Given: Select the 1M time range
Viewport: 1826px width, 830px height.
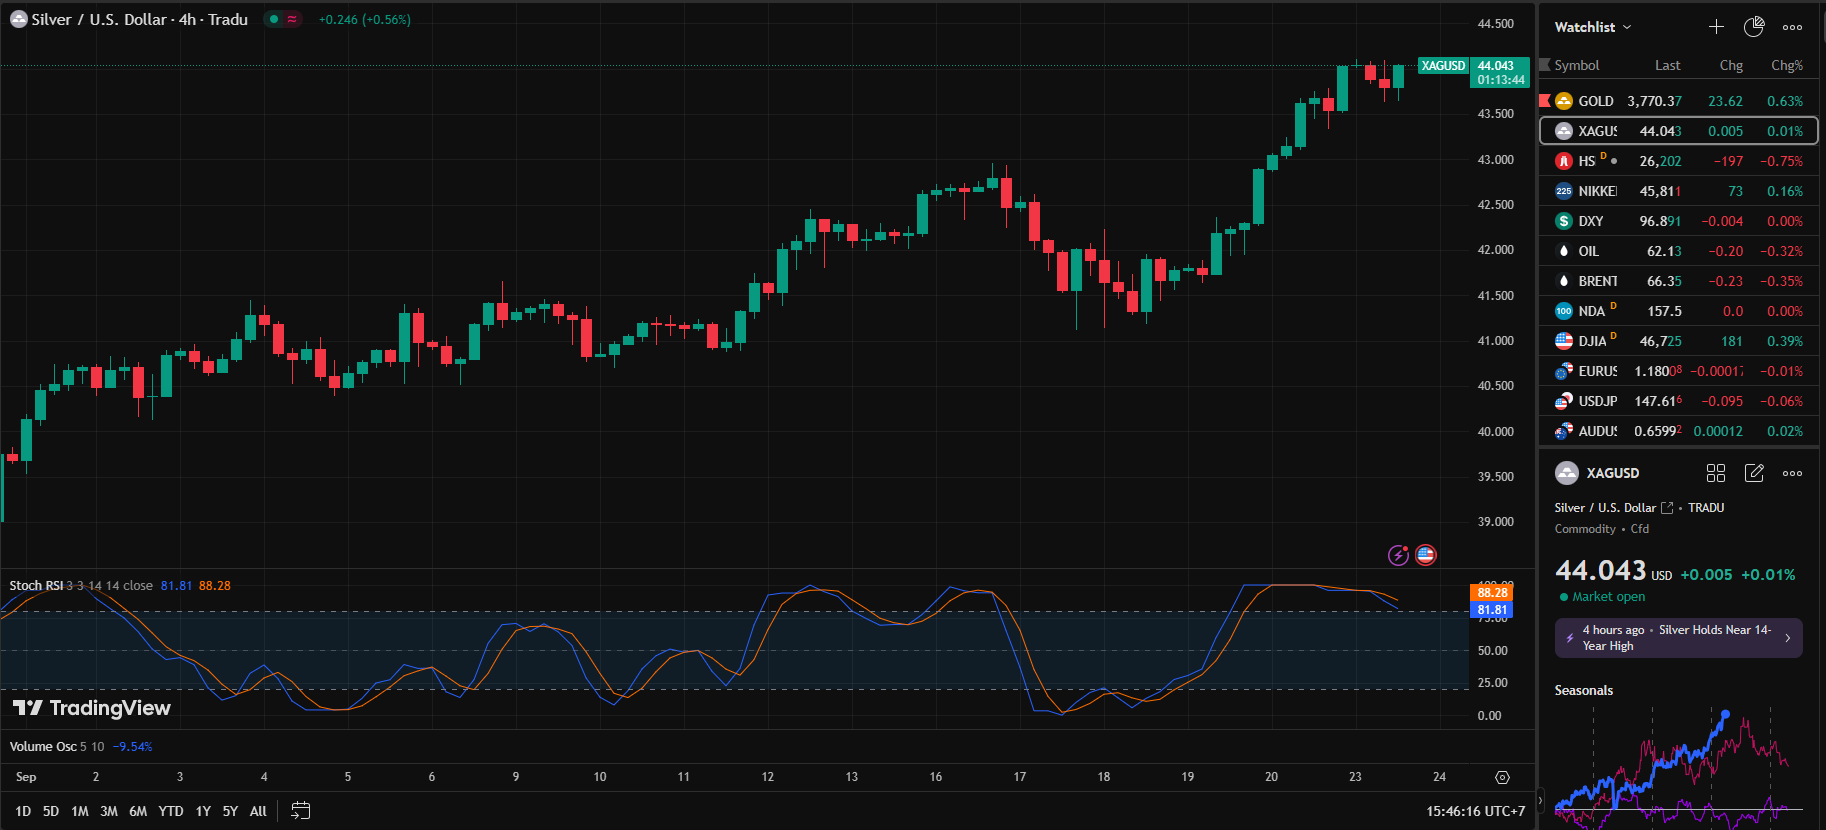Looking at the screenshot, I should click(80, 811).
